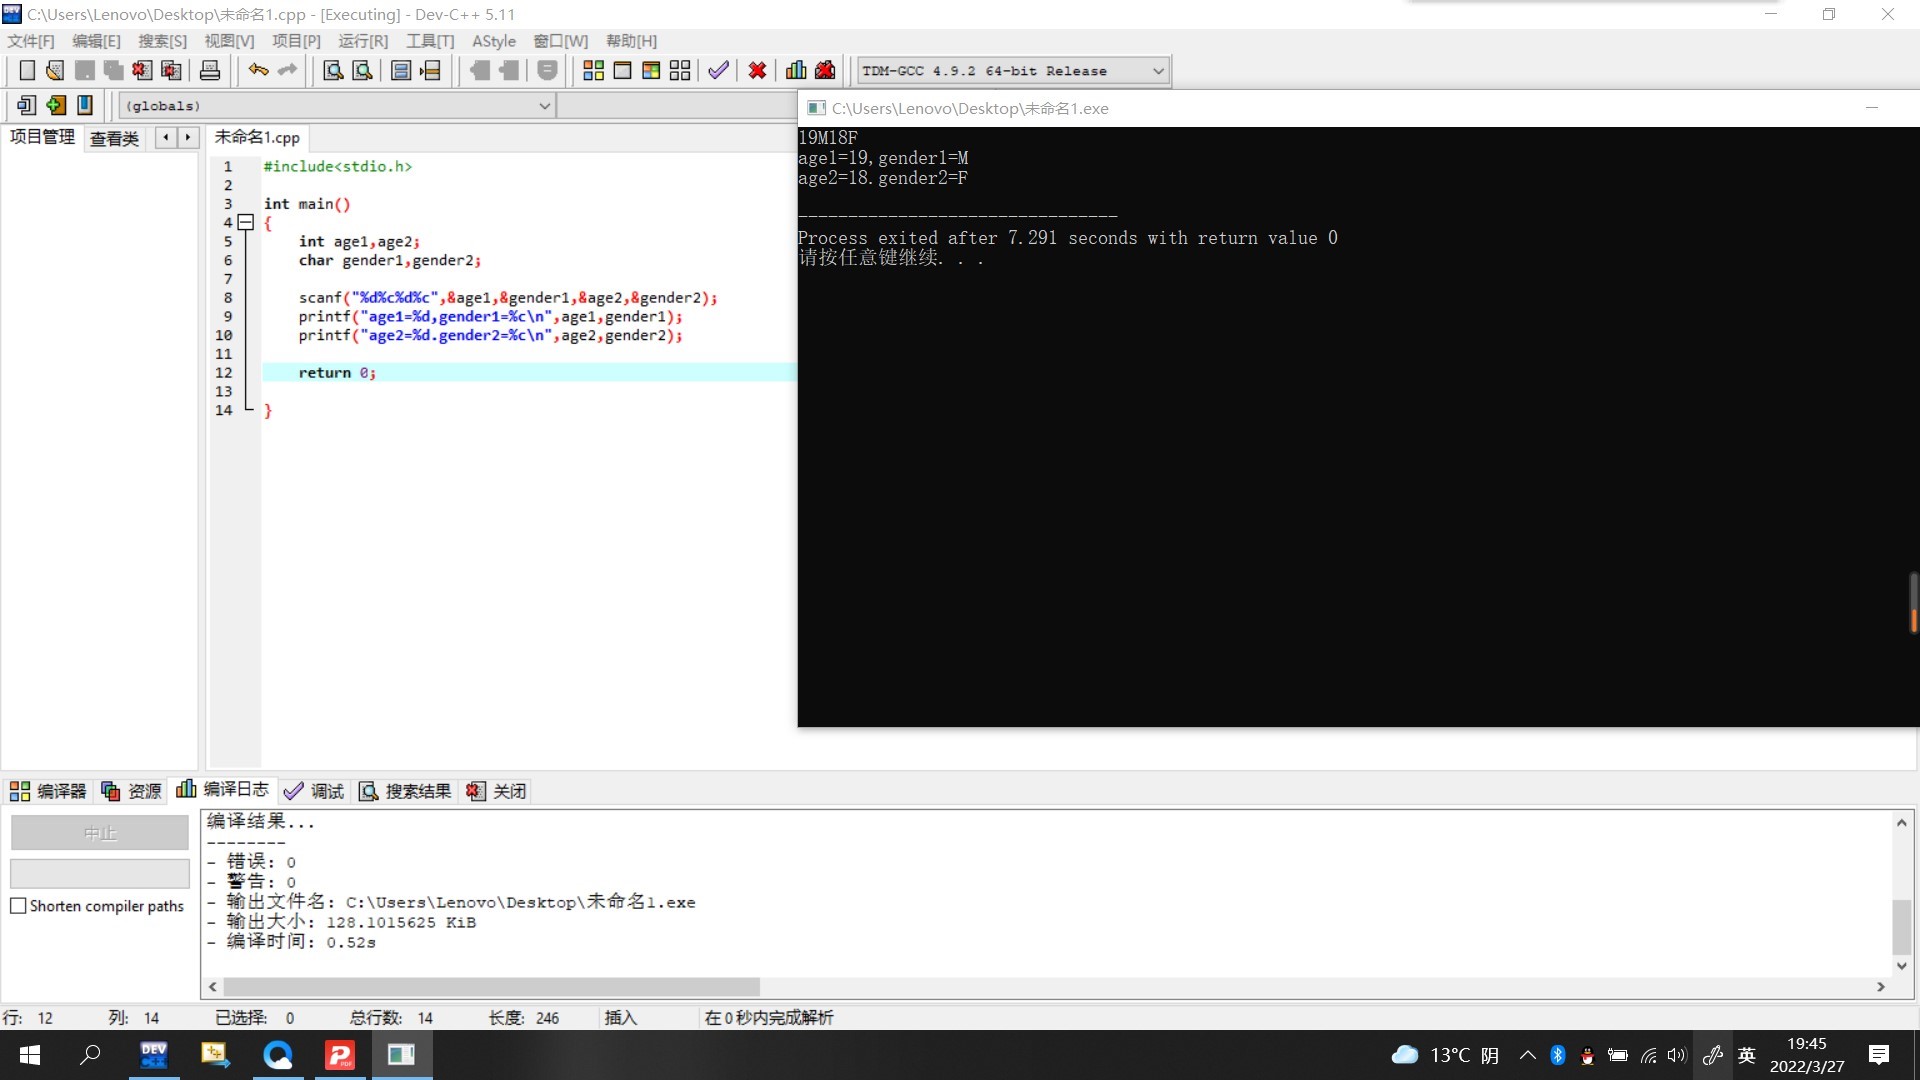
Task: Click the New file toolbar icon
Action: pos(27,70)
